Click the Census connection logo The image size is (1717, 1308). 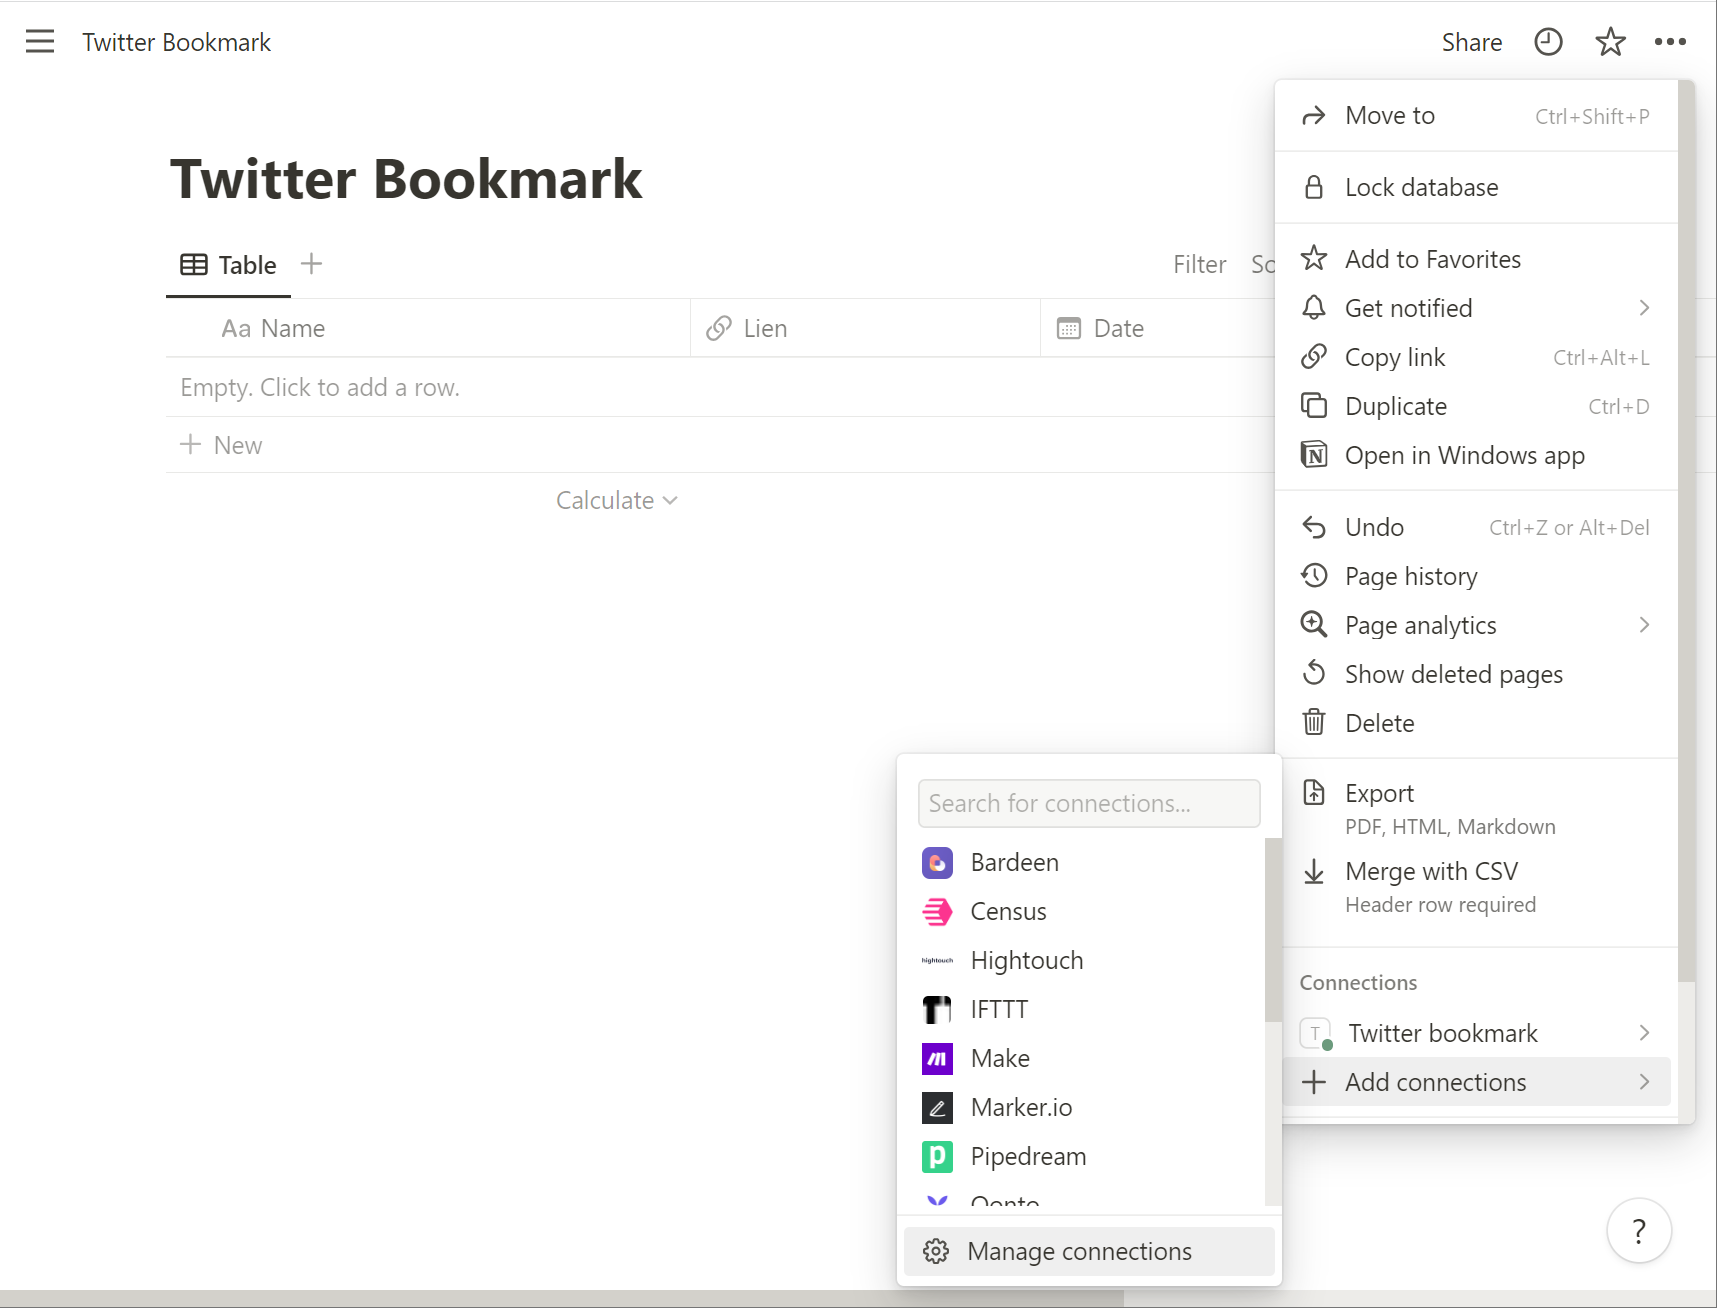(937, 911)
